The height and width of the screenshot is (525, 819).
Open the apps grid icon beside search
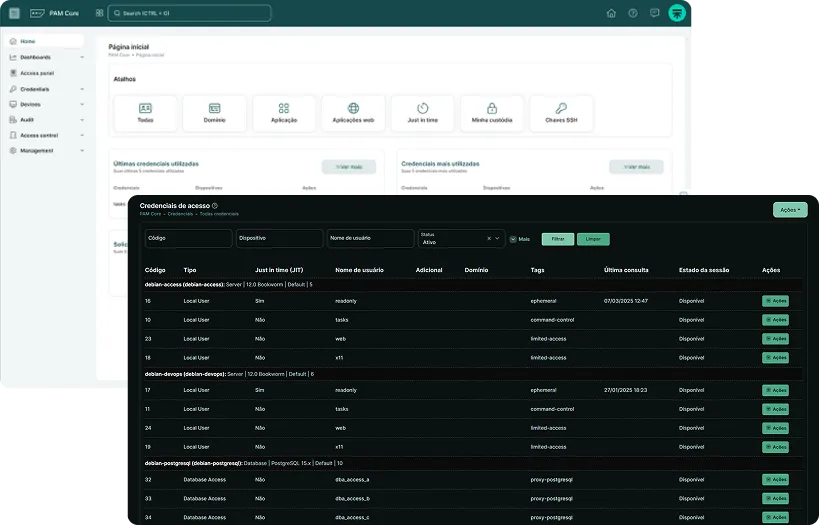pos(99,13)
